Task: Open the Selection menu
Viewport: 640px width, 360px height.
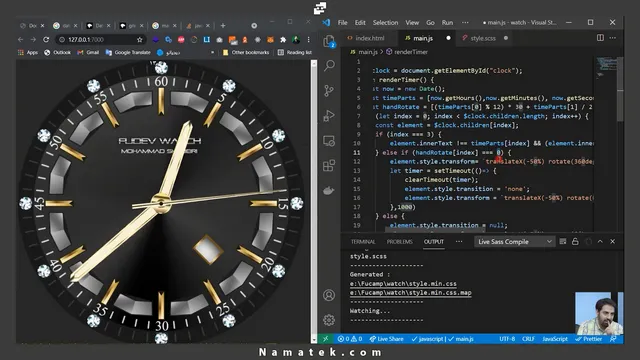Action: [x=385, y=22]
